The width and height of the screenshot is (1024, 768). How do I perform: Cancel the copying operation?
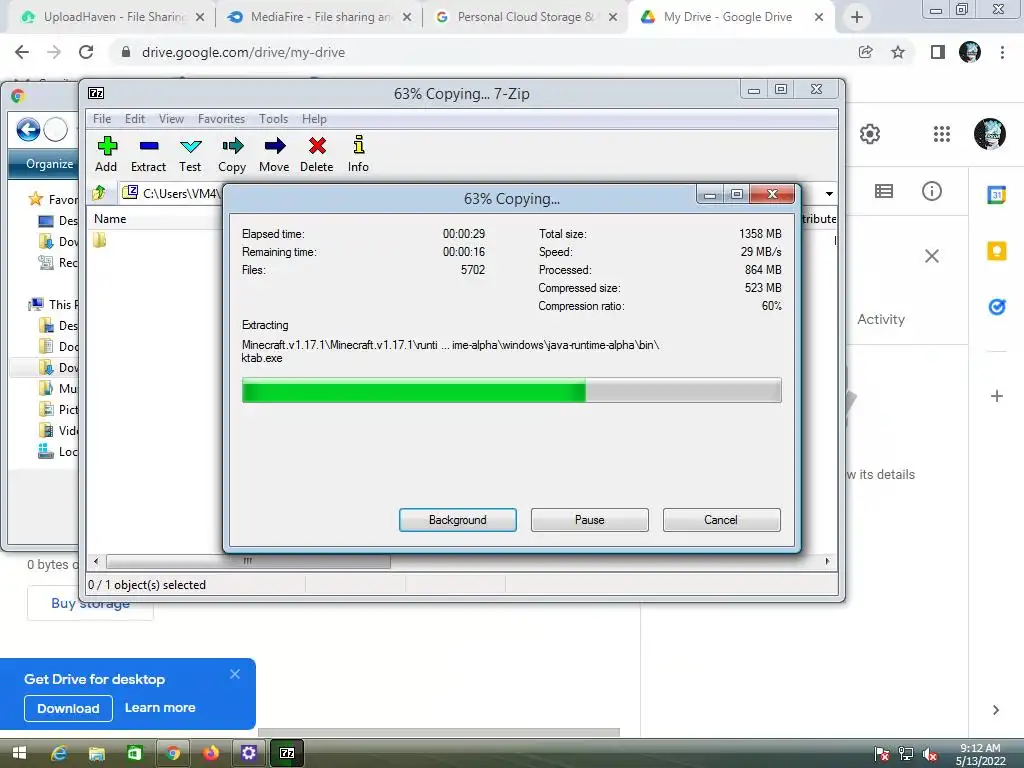(x=721, y=520)
